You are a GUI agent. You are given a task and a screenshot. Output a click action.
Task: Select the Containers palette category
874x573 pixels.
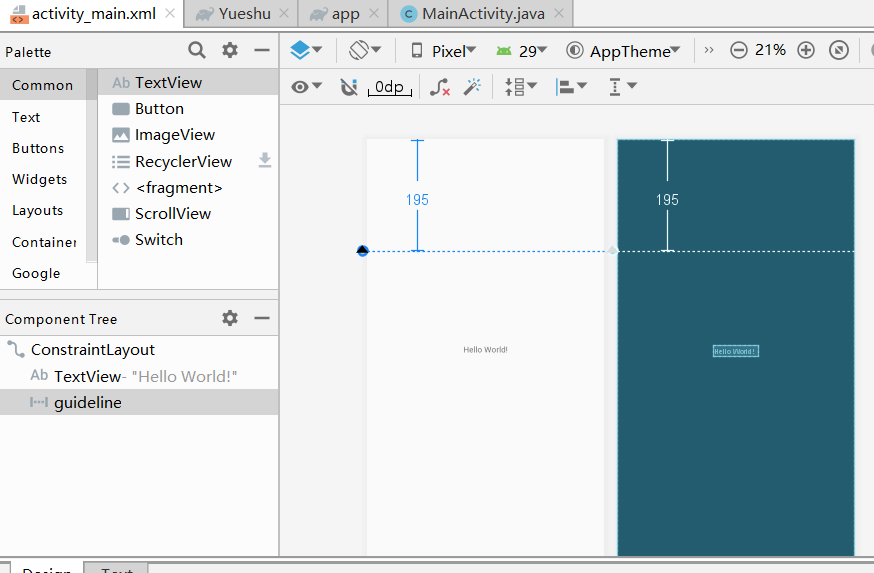tap(44, 242)
